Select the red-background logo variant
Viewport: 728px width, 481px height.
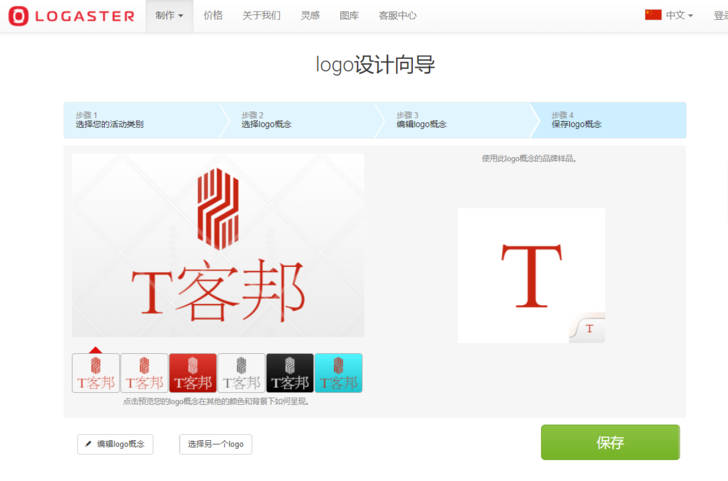(x=193, y=373)
